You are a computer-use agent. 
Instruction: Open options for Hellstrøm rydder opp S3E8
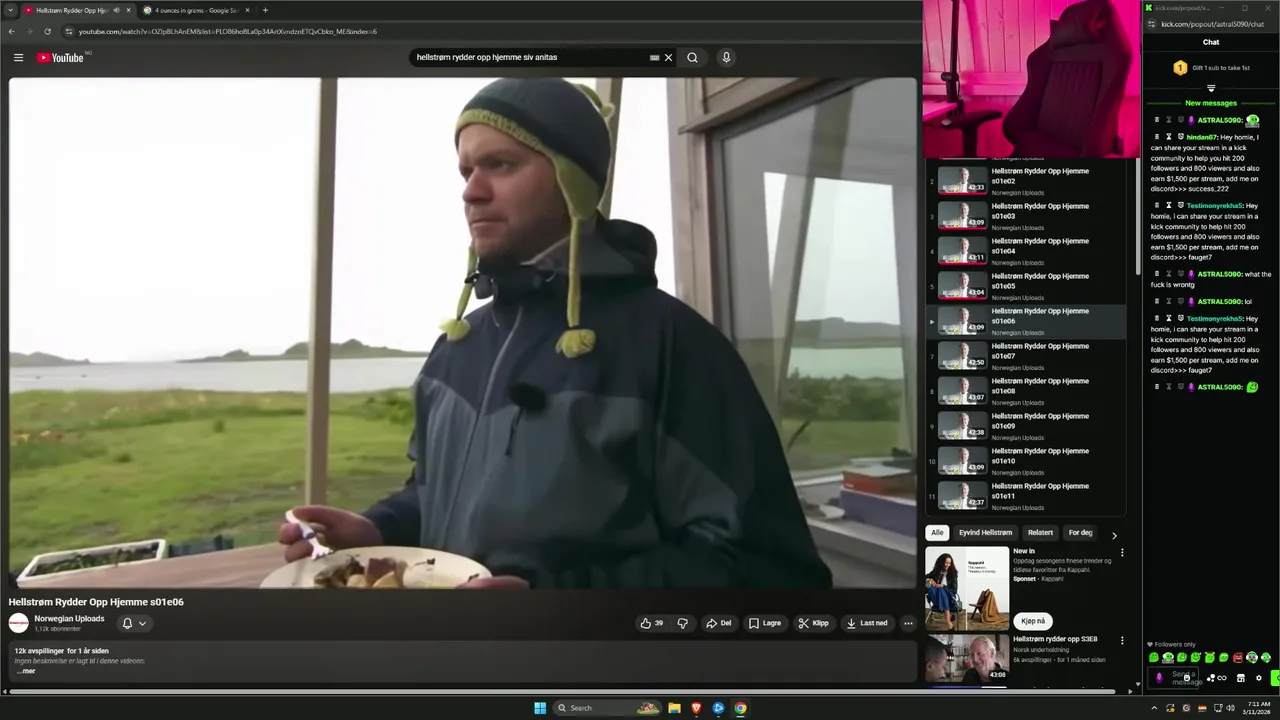(1122, 640)
